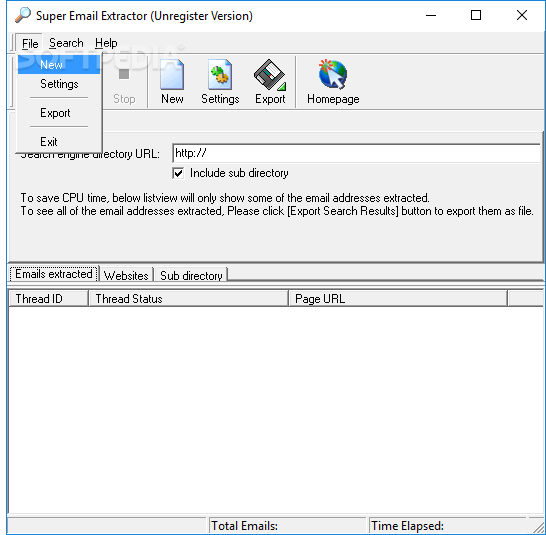Click the directory URL input field
Viewport: 546px width, 535px height.
click(x=356, y=153)
